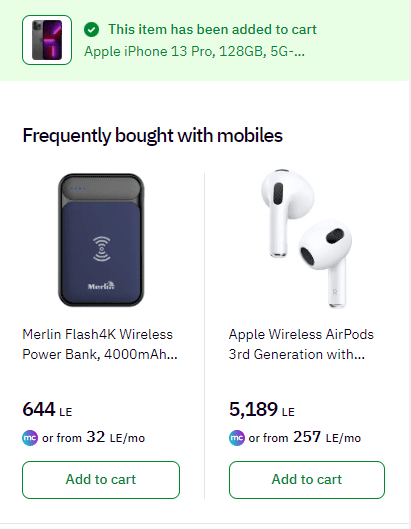Click the 644 LE price

[47, 410]
